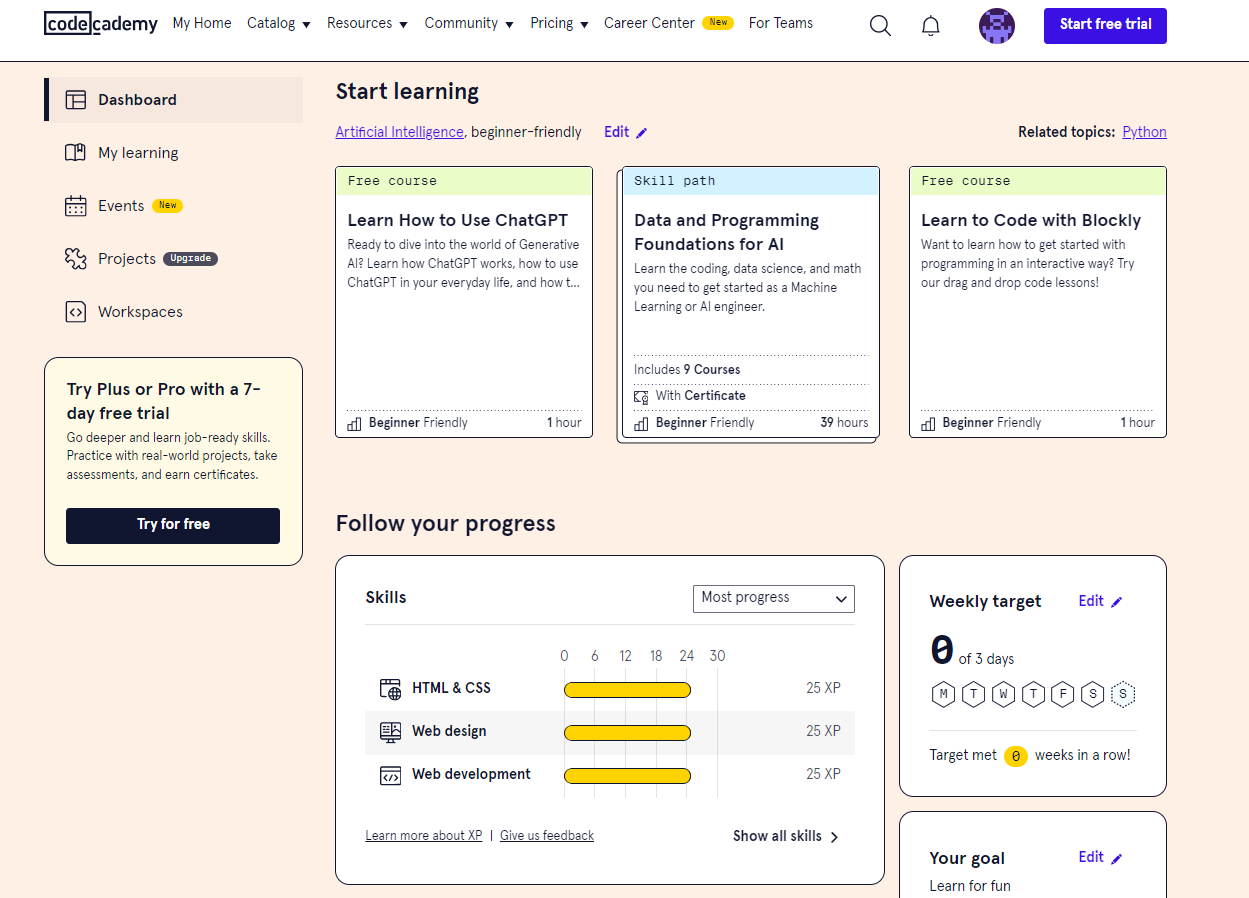Expand the Catalog dropdown menu
The width and height of the screenshot is (1249, 898).
tap(279, 23)
